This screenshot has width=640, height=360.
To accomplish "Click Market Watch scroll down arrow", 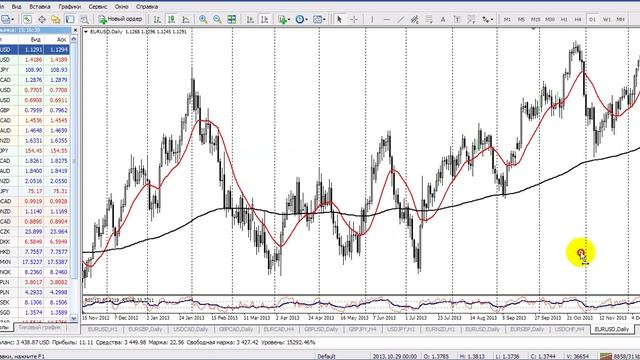I will click(x=74, y=318).
